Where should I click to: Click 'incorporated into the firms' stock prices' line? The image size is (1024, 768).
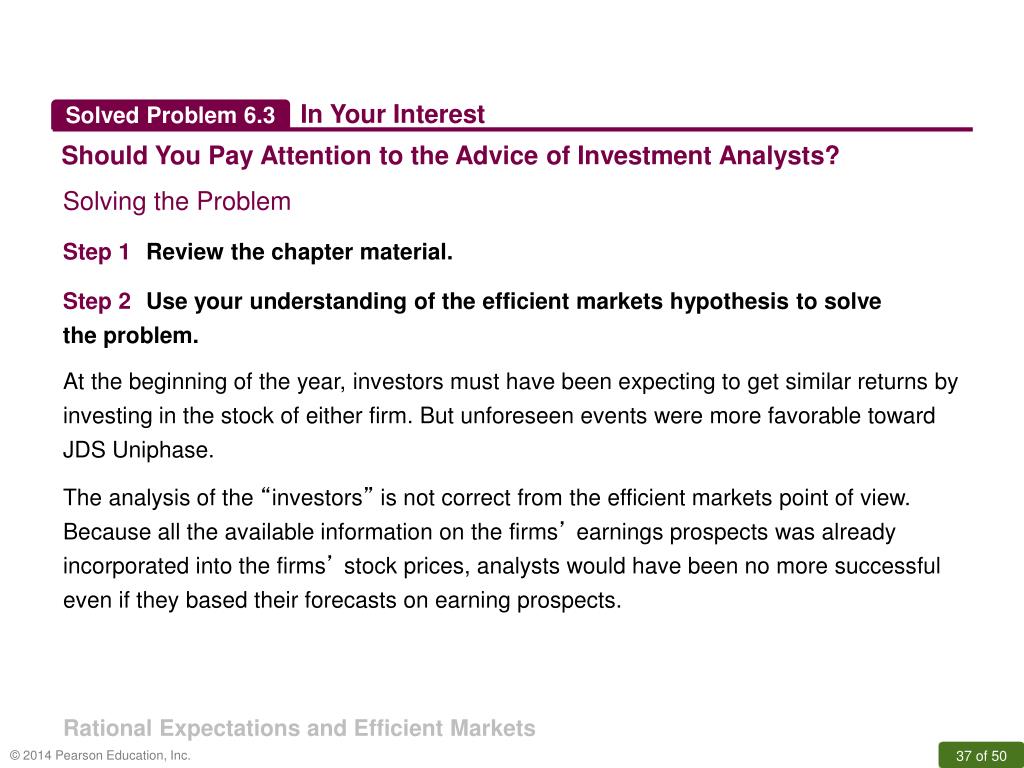point(502,566)
